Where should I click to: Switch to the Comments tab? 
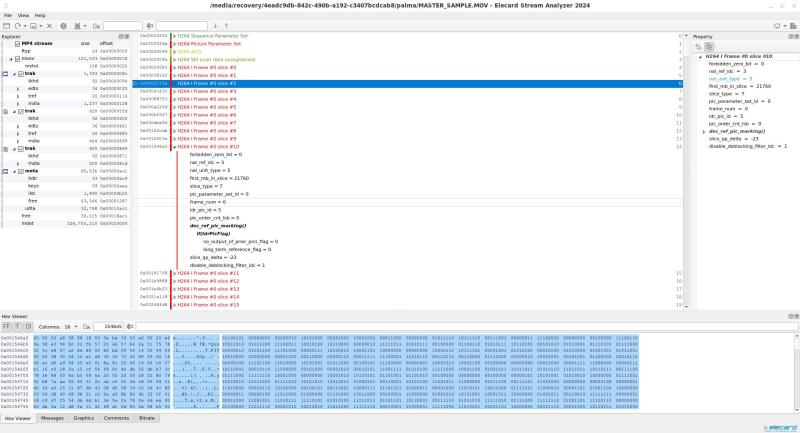coord(116,418)
